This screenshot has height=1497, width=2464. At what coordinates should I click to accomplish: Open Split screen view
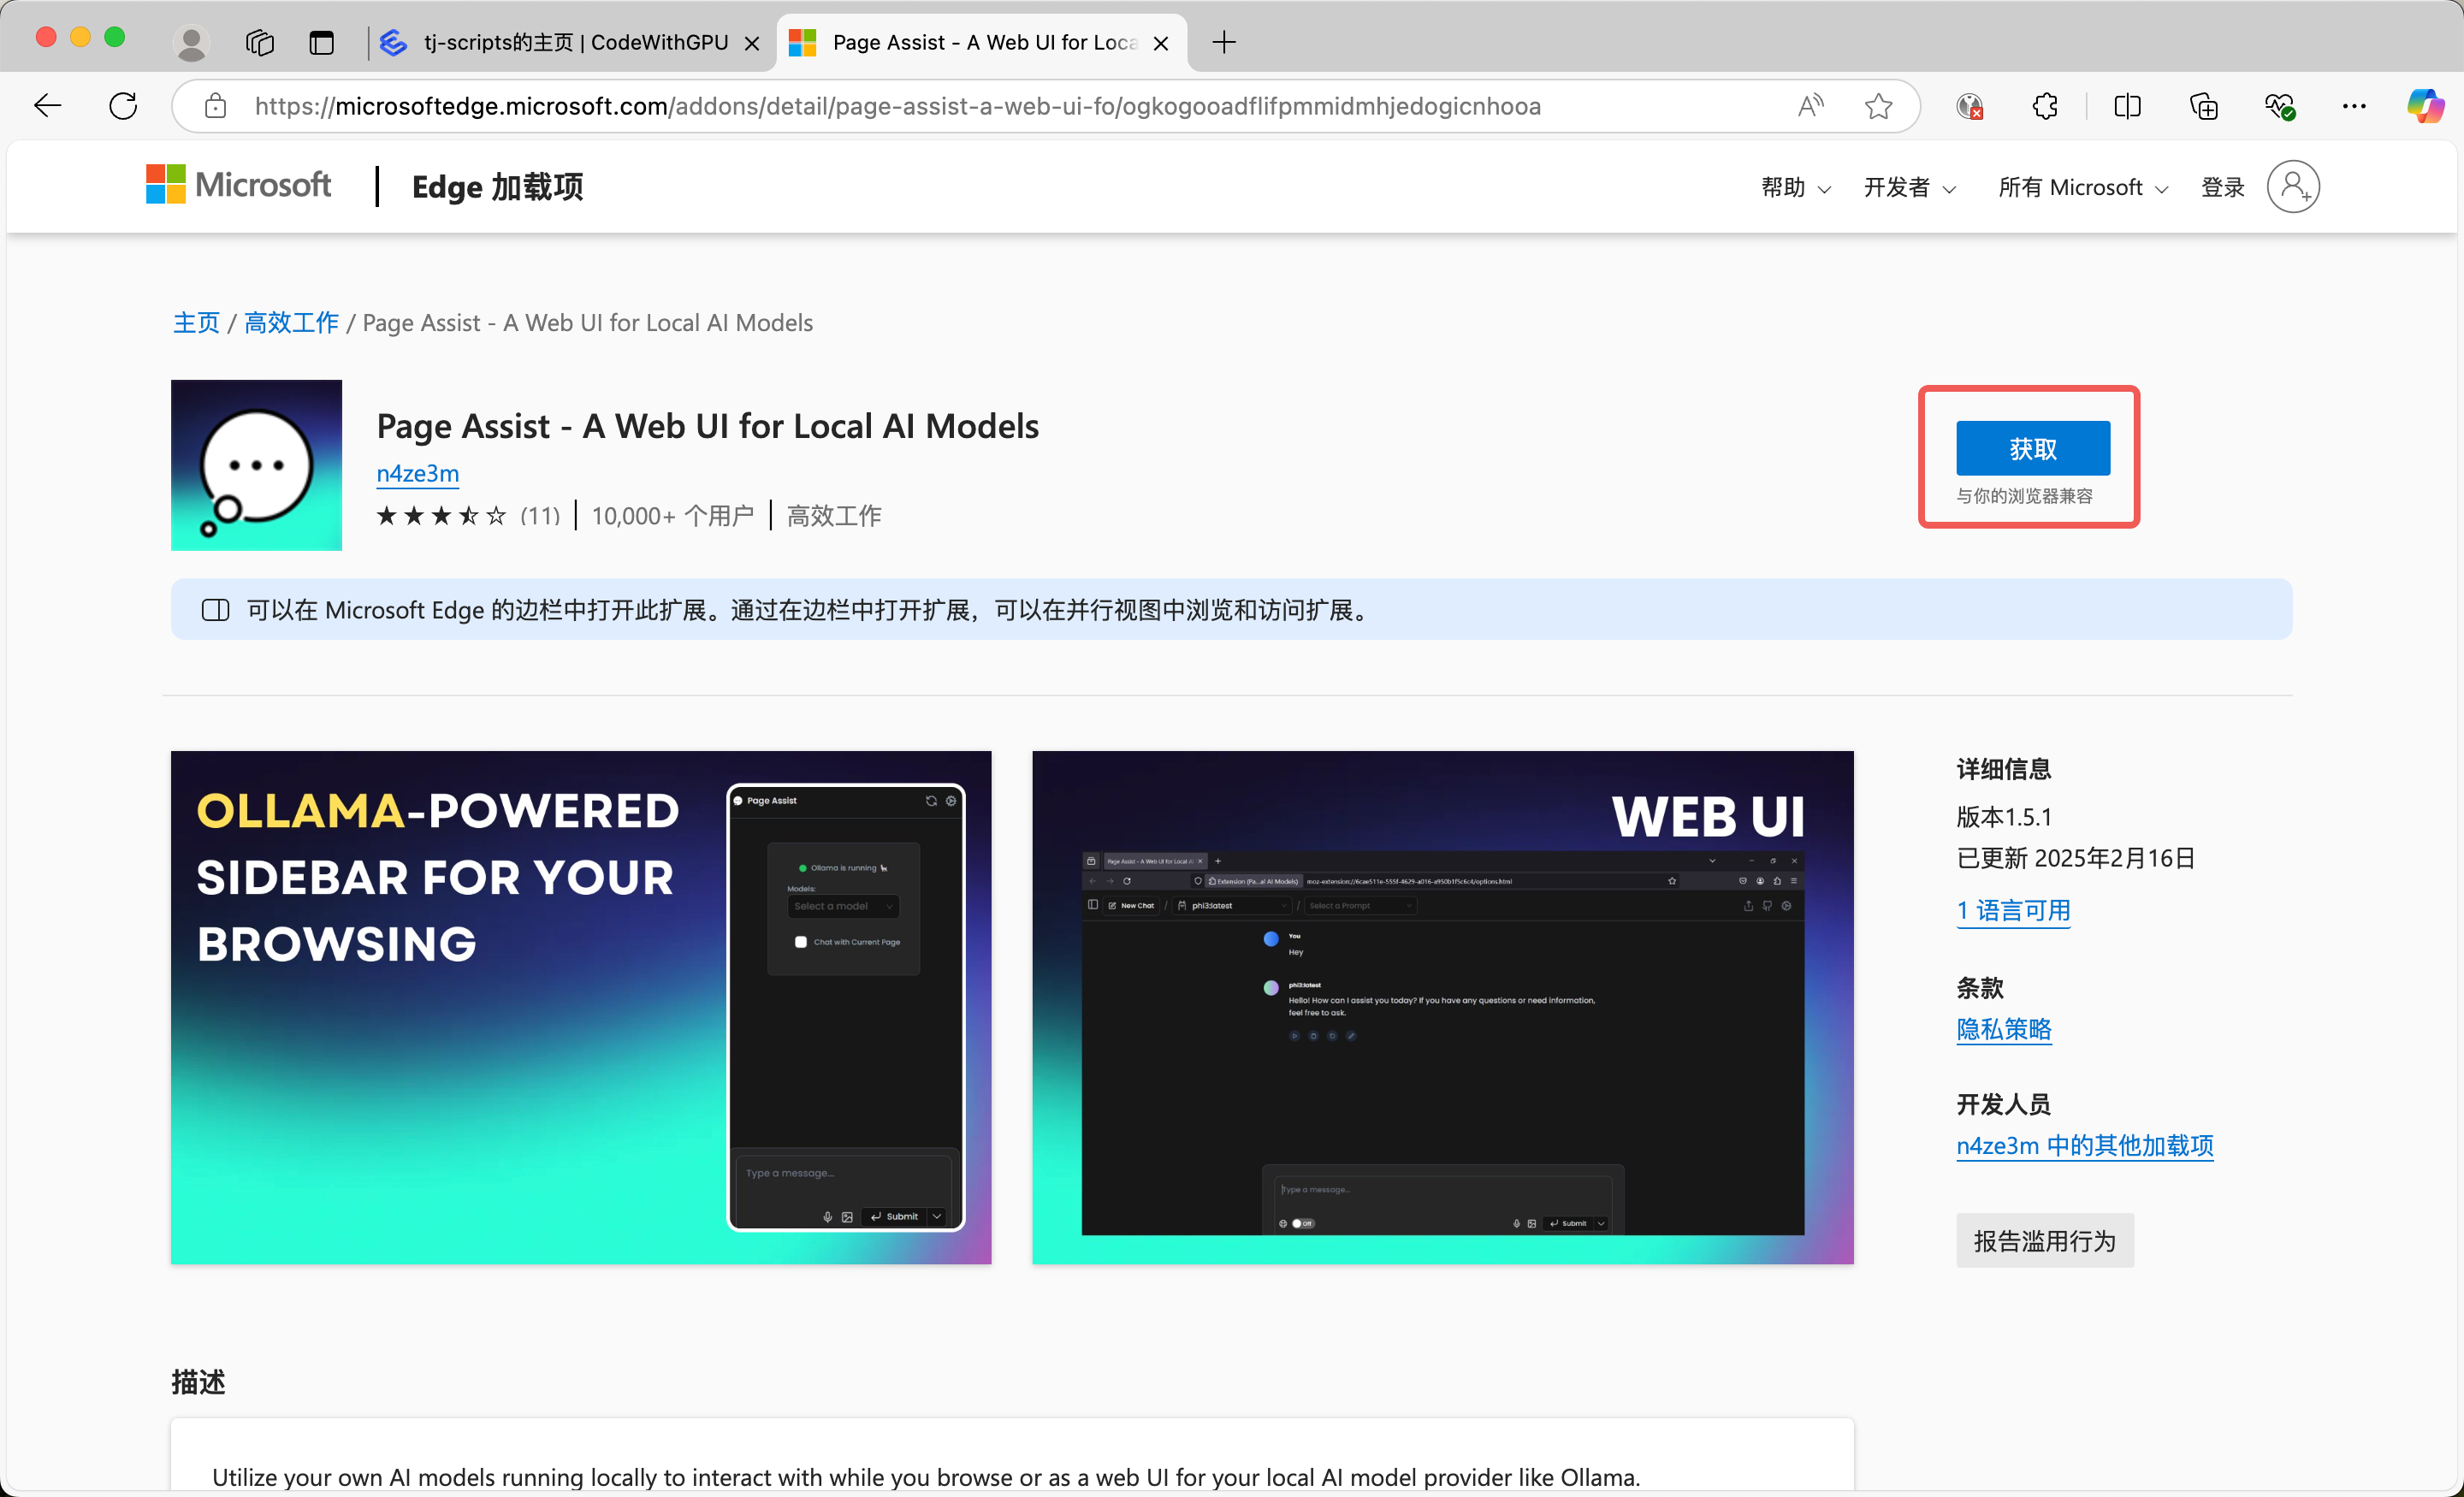2127,106
